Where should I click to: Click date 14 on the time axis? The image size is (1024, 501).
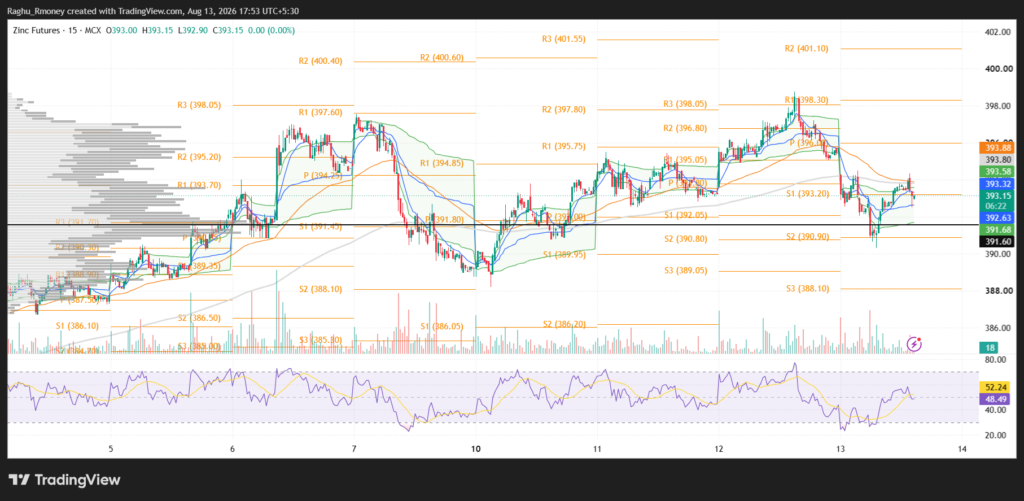tap(961, 448)
